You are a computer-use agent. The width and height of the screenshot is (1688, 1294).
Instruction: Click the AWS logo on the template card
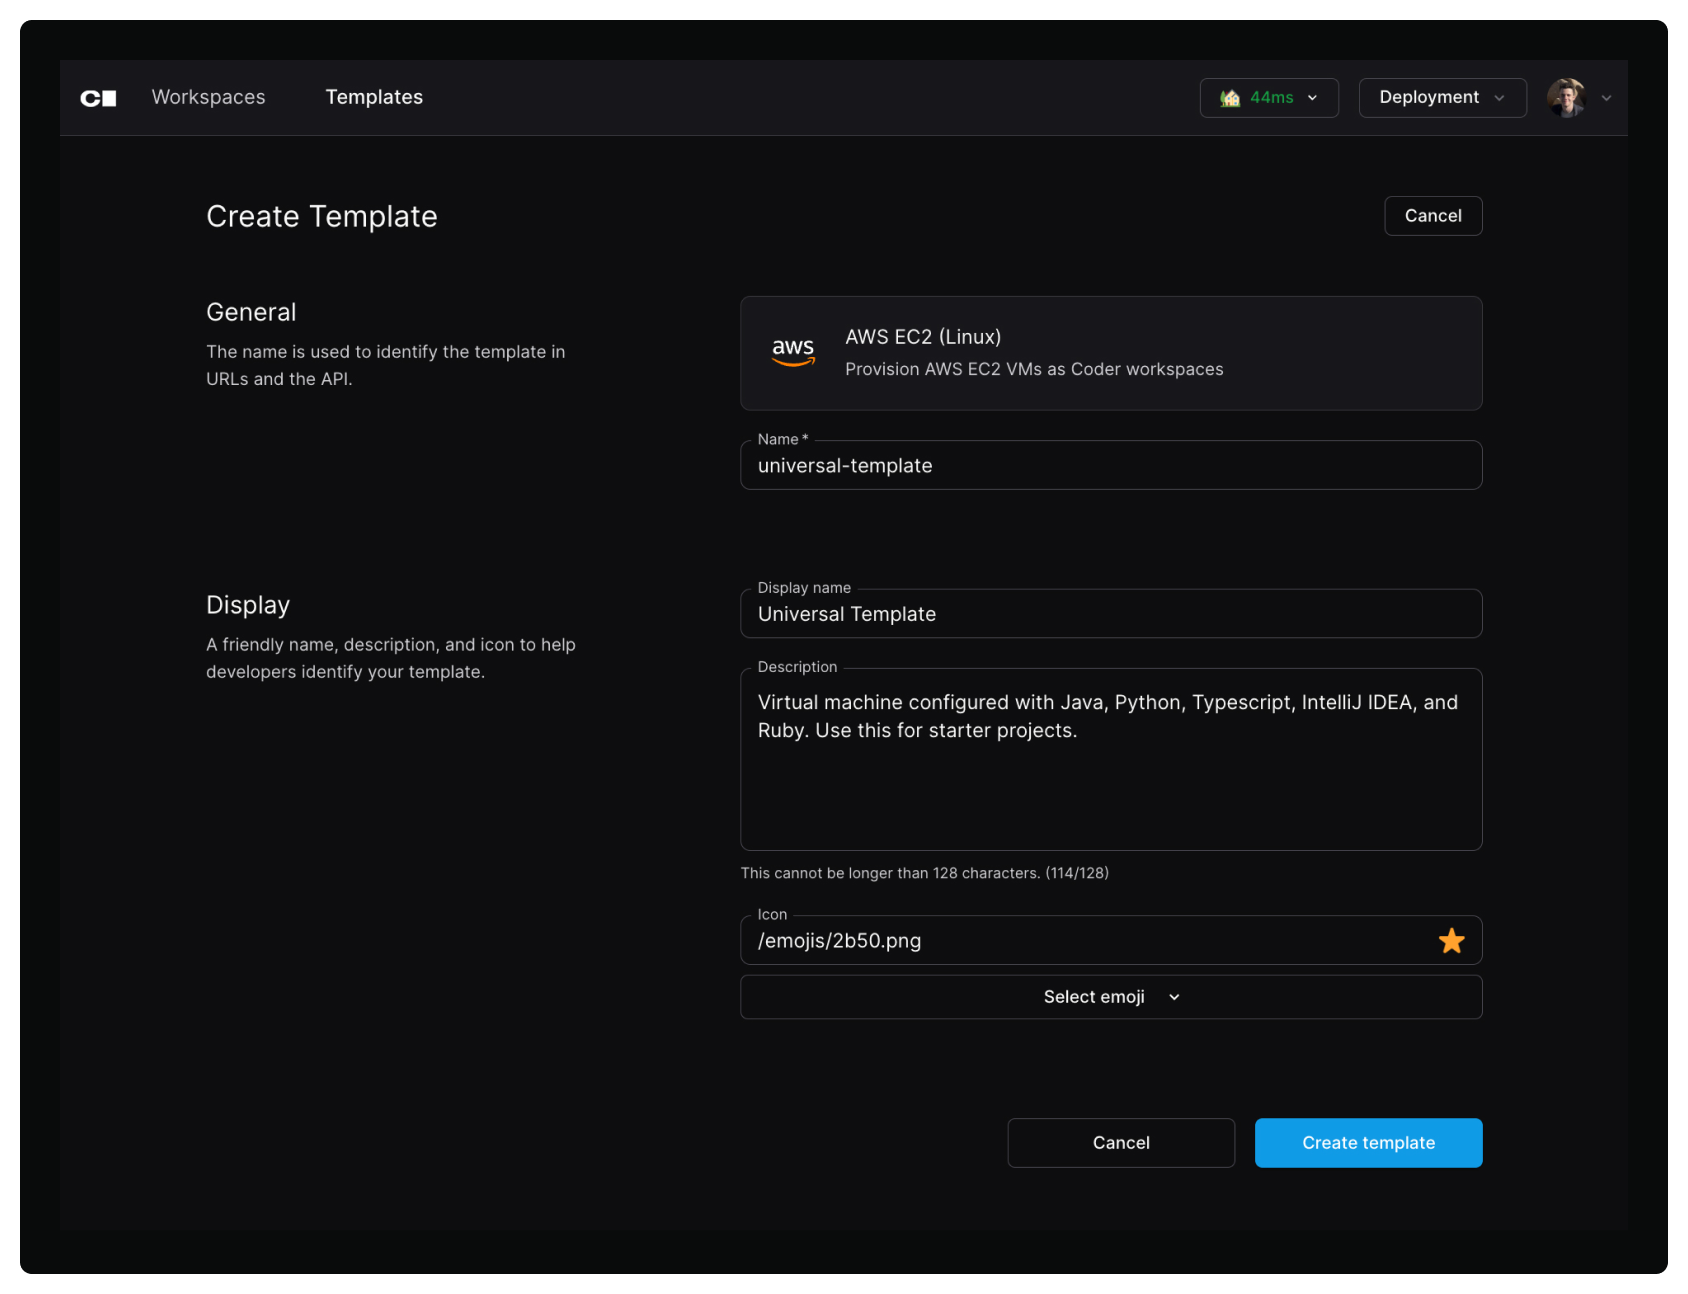point(792,352)
